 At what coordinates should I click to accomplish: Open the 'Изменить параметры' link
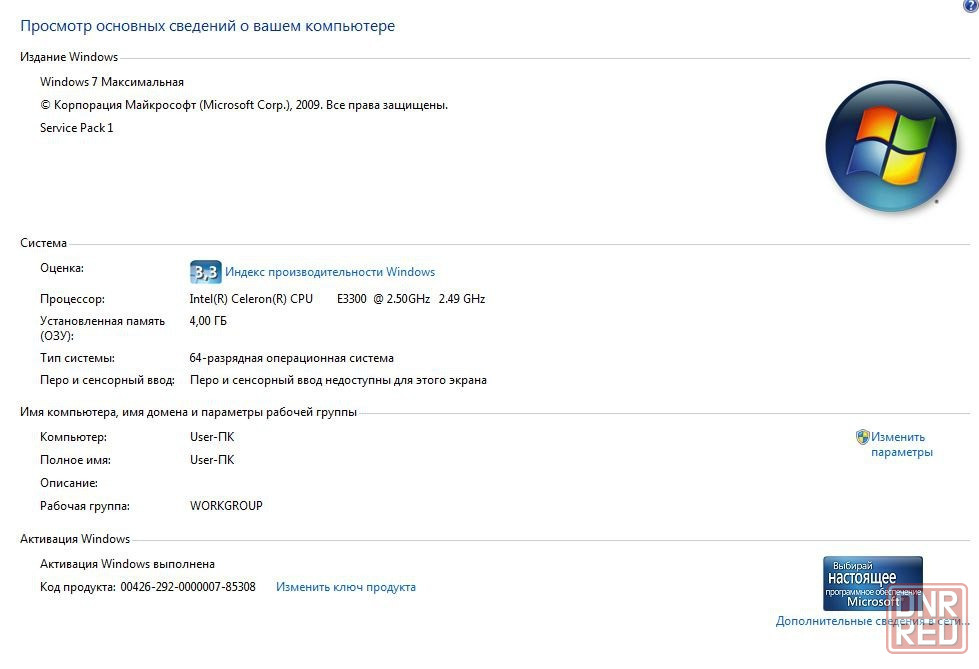coord(902,444)
